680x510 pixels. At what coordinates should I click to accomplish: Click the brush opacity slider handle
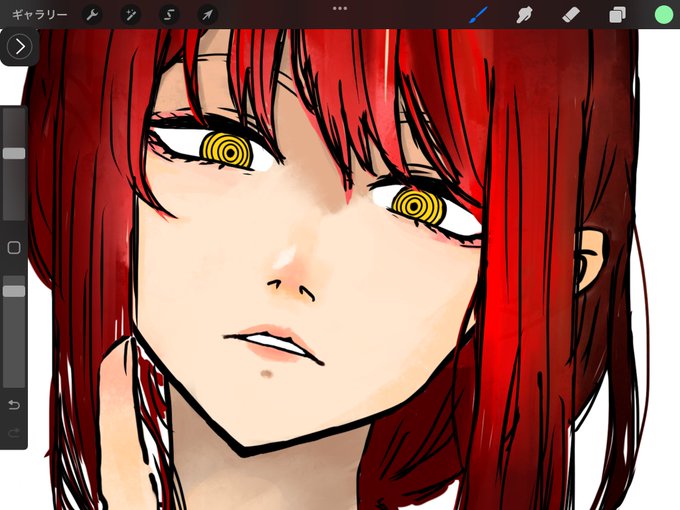[14, 291]
